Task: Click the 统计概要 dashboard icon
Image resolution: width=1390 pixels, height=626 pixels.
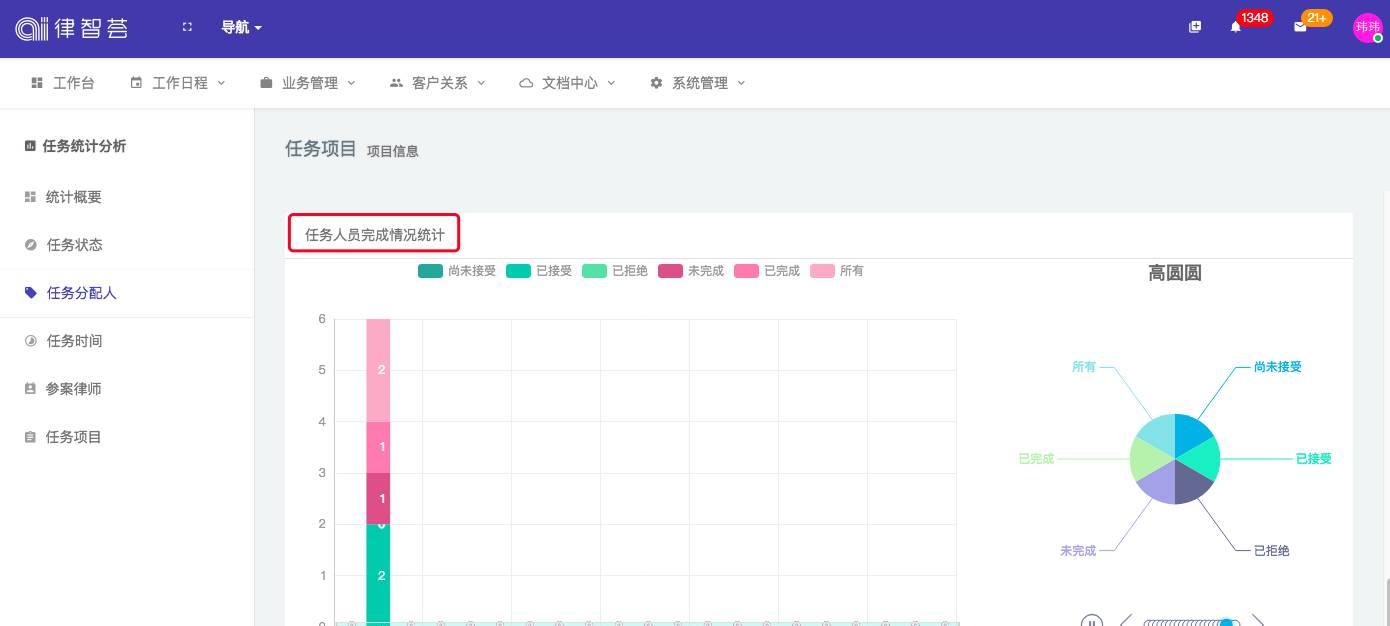Action: [30, 197]
